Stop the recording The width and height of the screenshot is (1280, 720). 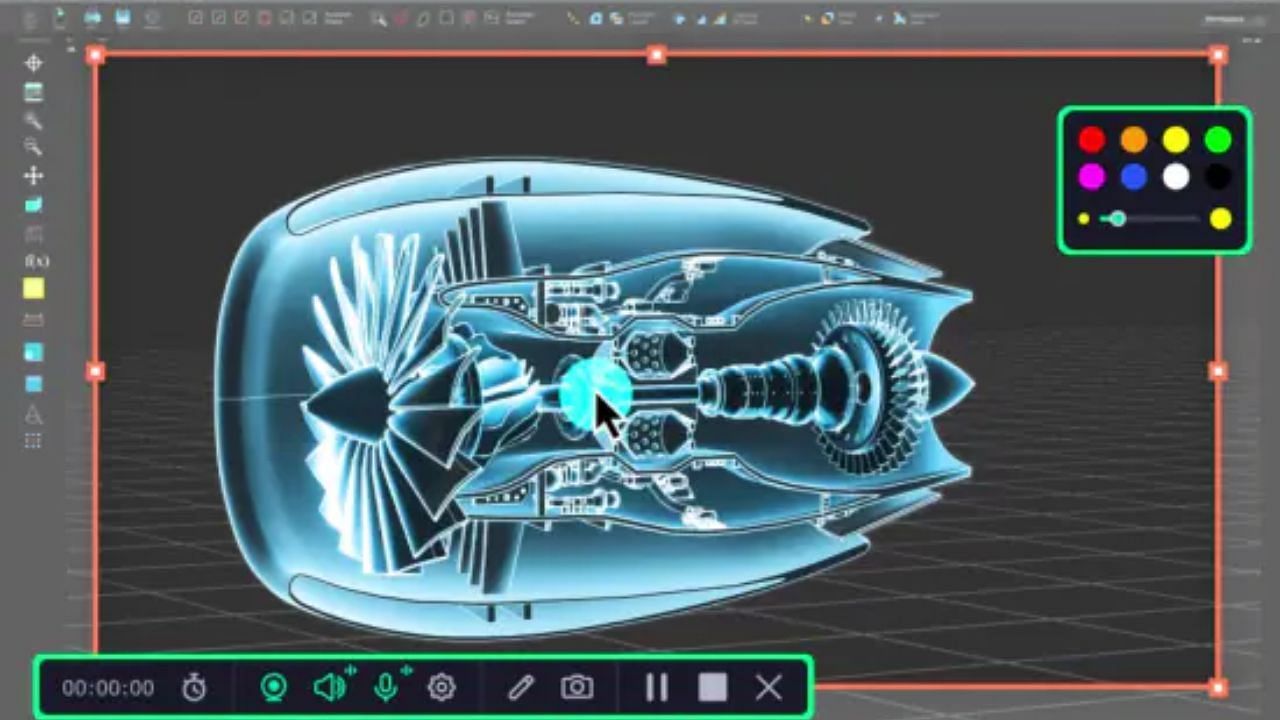713,687
